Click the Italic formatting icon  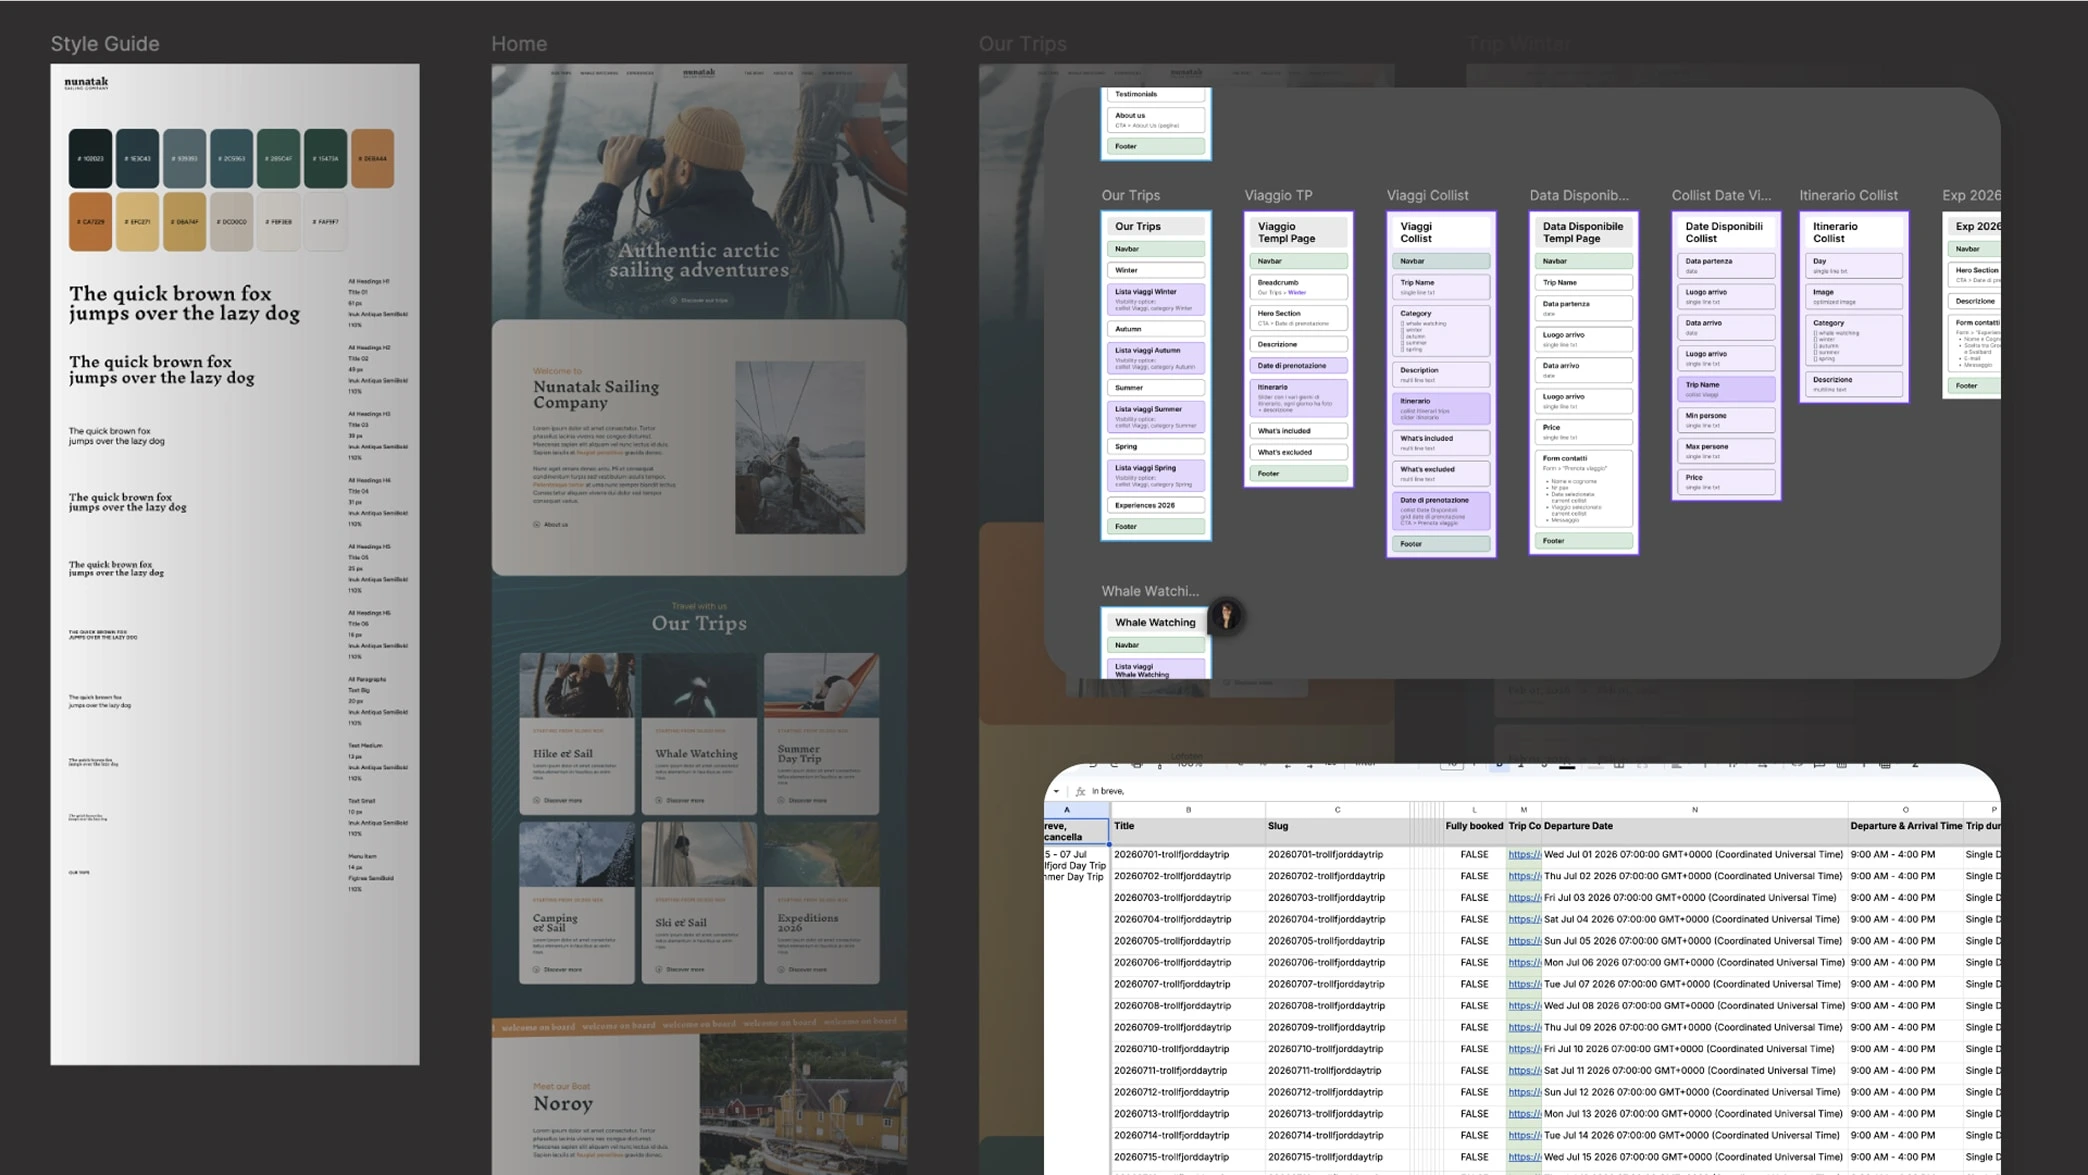1521,764
